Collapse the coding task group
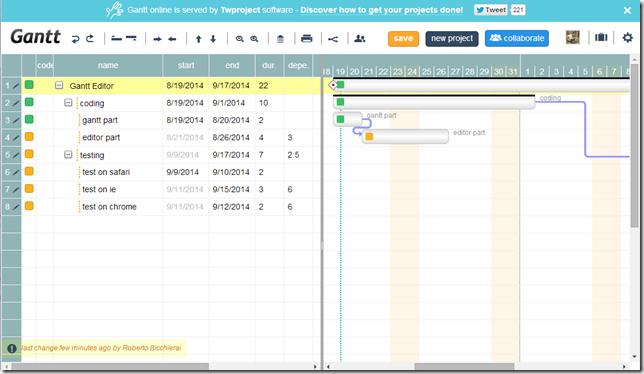This screenshot has width=644, height=374. point(68,103)
